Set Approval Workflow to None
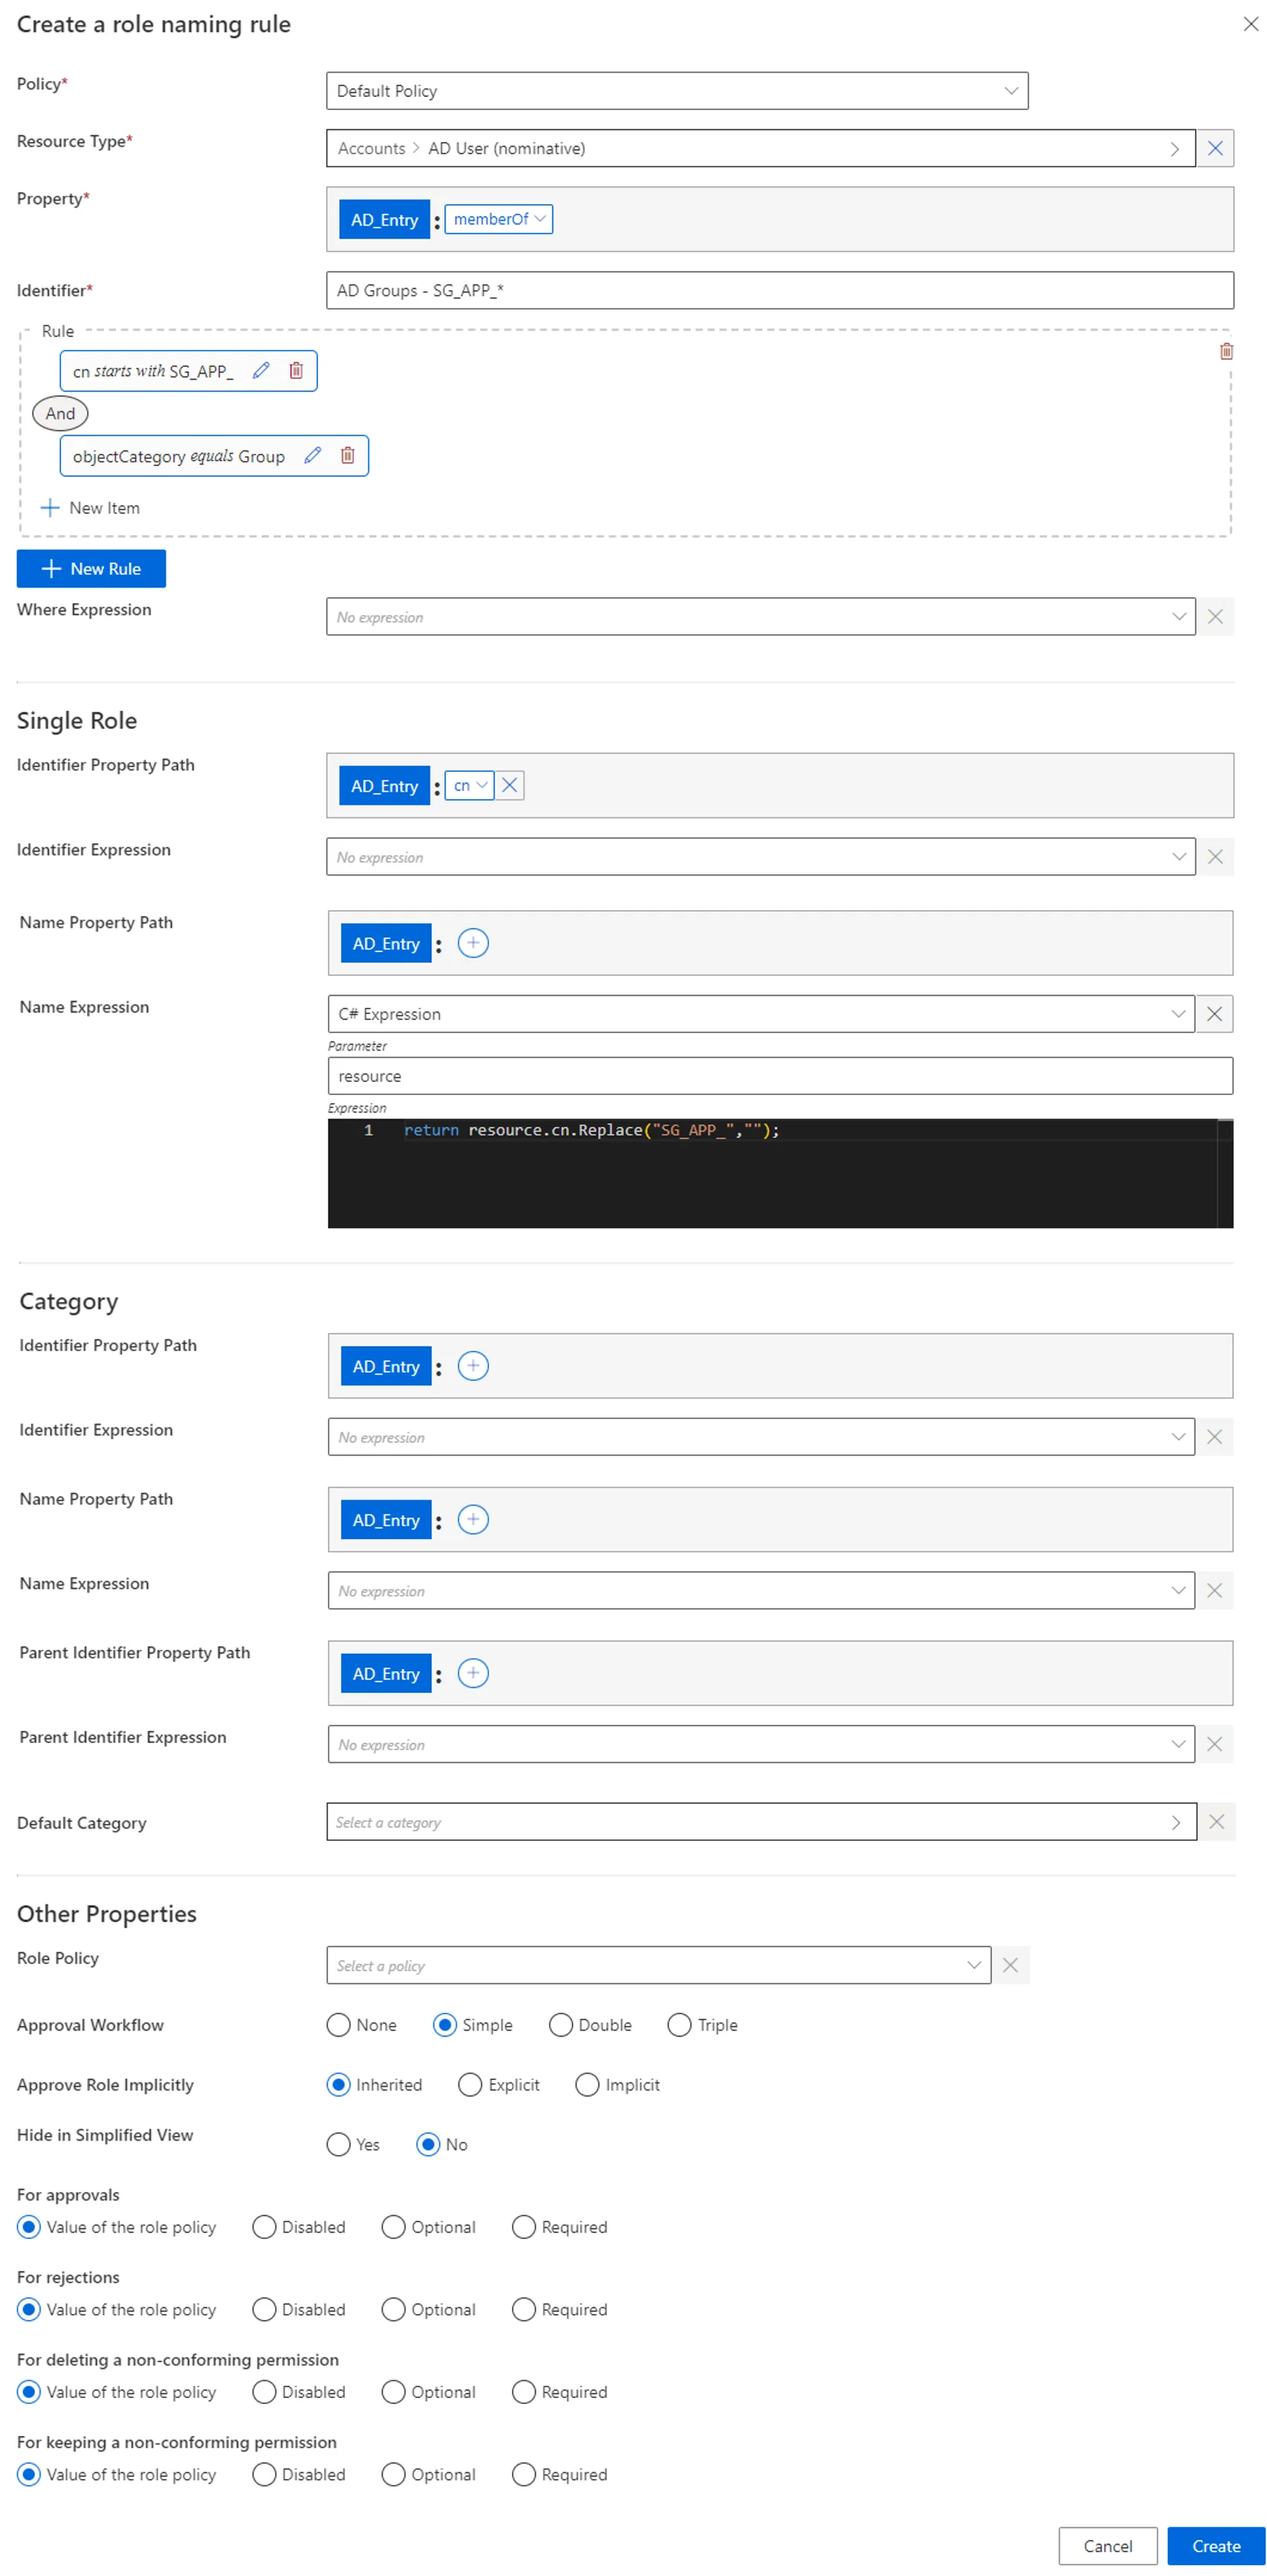The image size is (1267, 2576). (x=339, y=2025)
